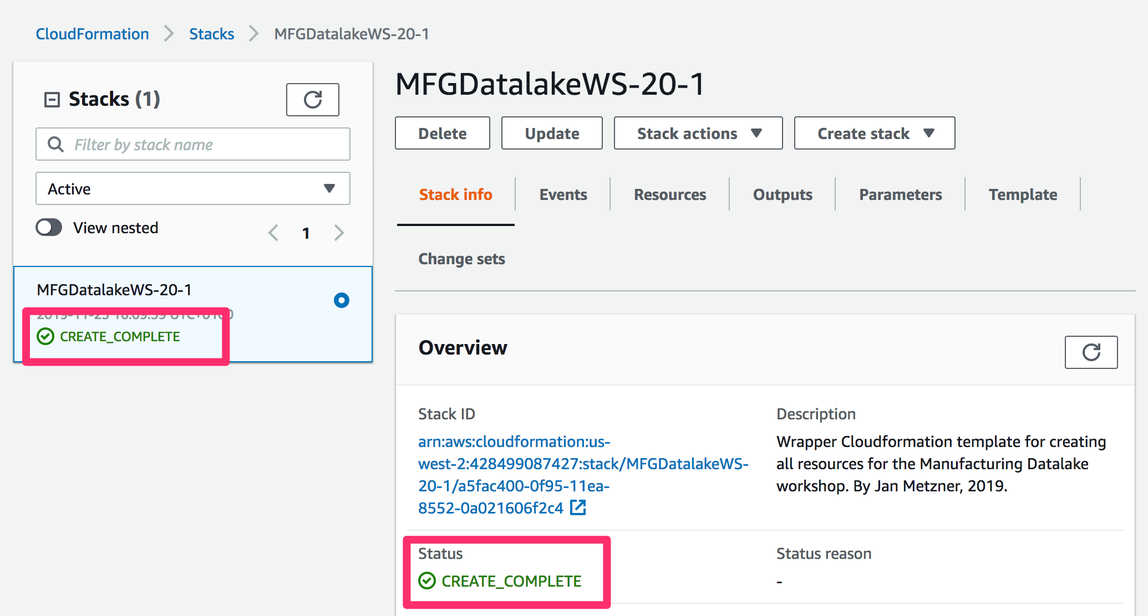This screenshot has width=1148, height=616.
Task: Go to the previous stacks page
Action: click(273, 233)
